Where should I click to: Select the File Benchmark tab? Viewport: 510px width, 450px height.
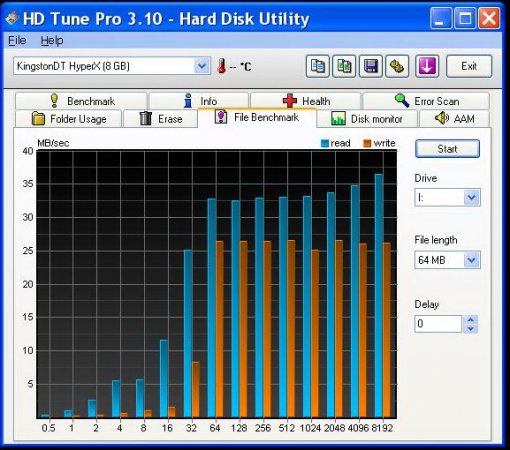[257, 118]
